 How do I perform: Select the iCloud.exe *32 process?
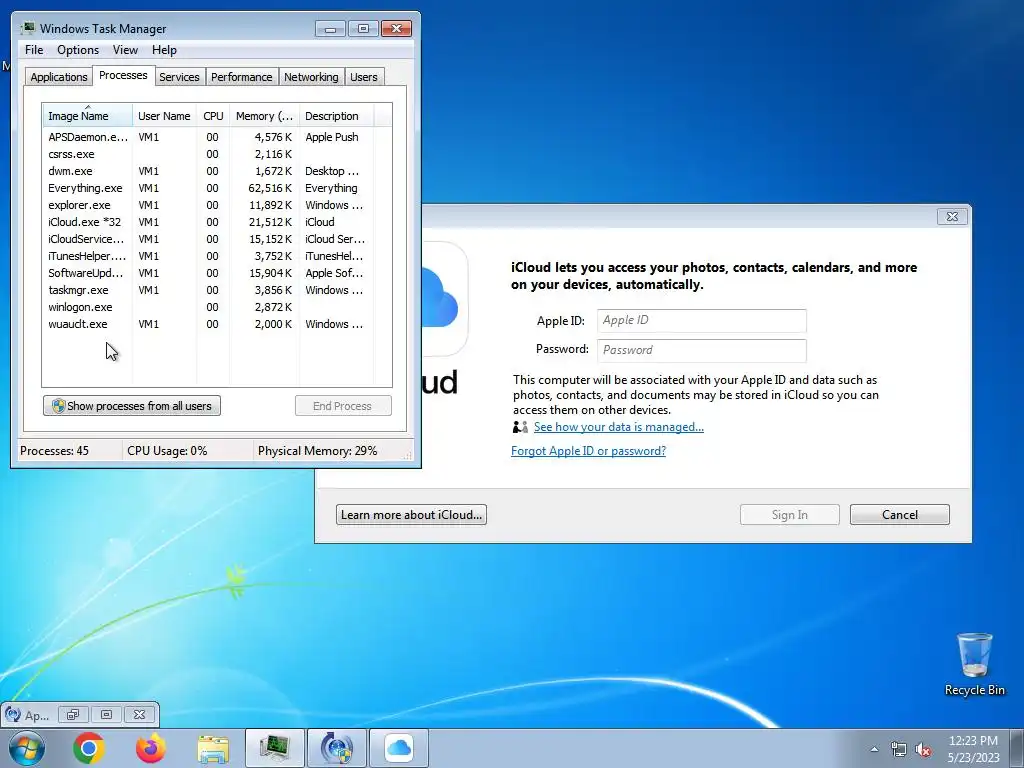[x=217, y=222]
